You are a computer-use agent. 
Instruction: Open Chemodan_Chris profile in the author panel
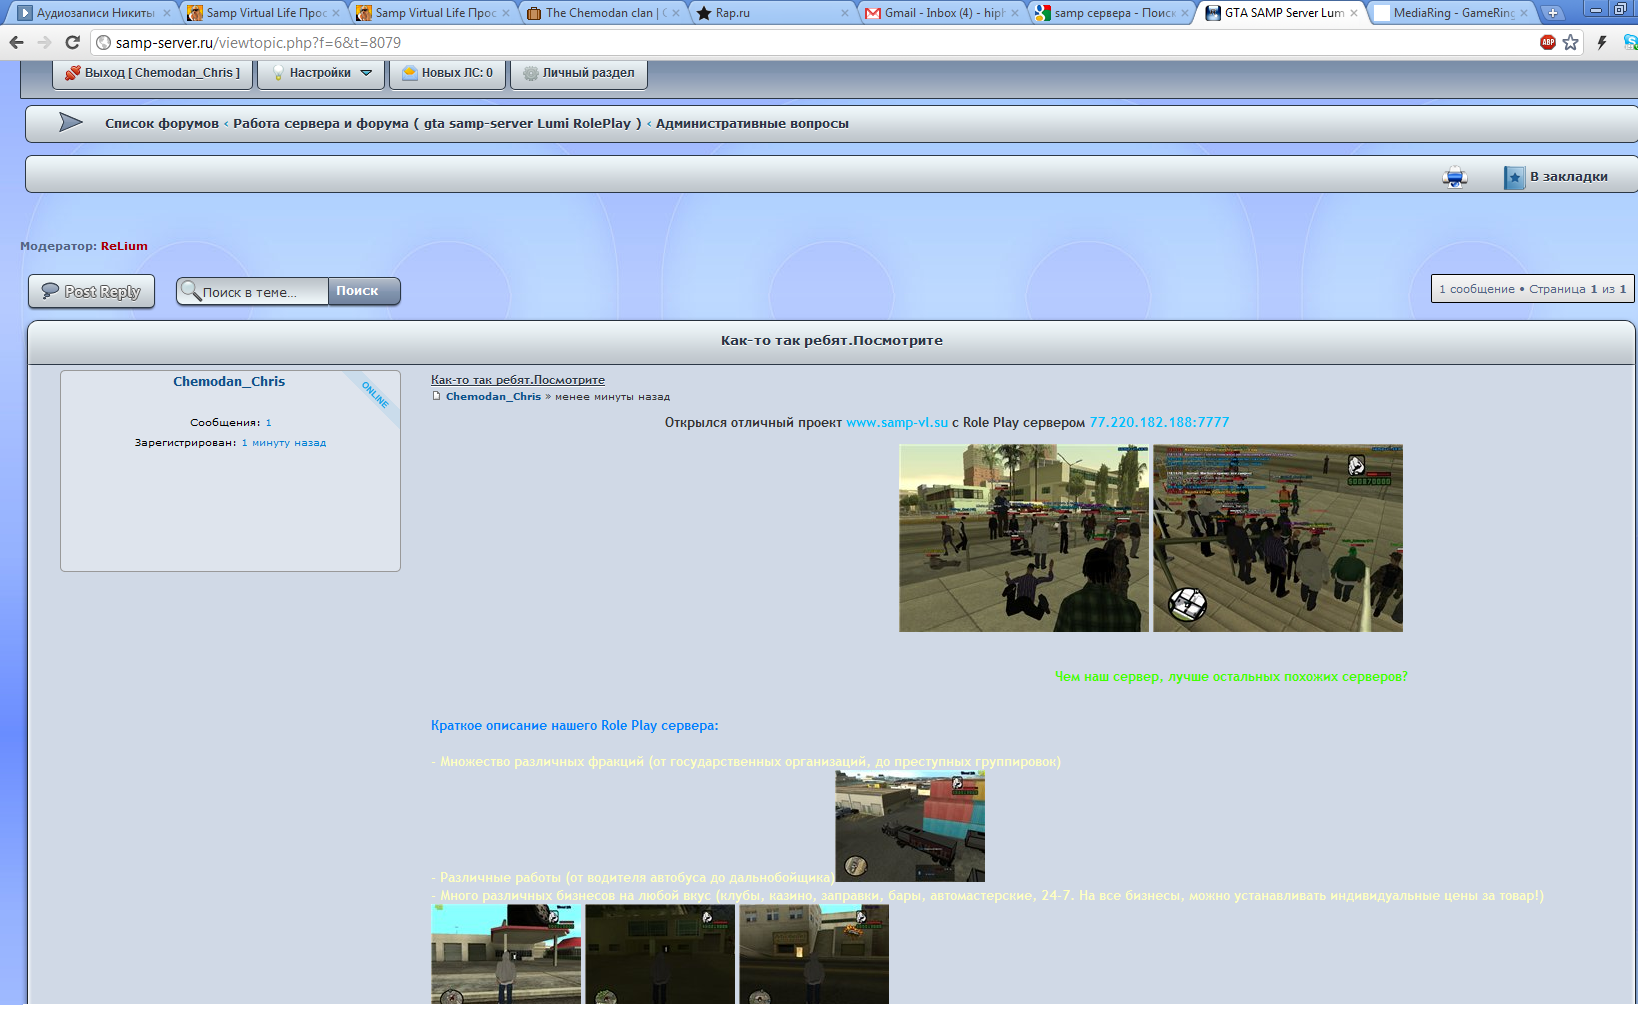pos(229,382)
